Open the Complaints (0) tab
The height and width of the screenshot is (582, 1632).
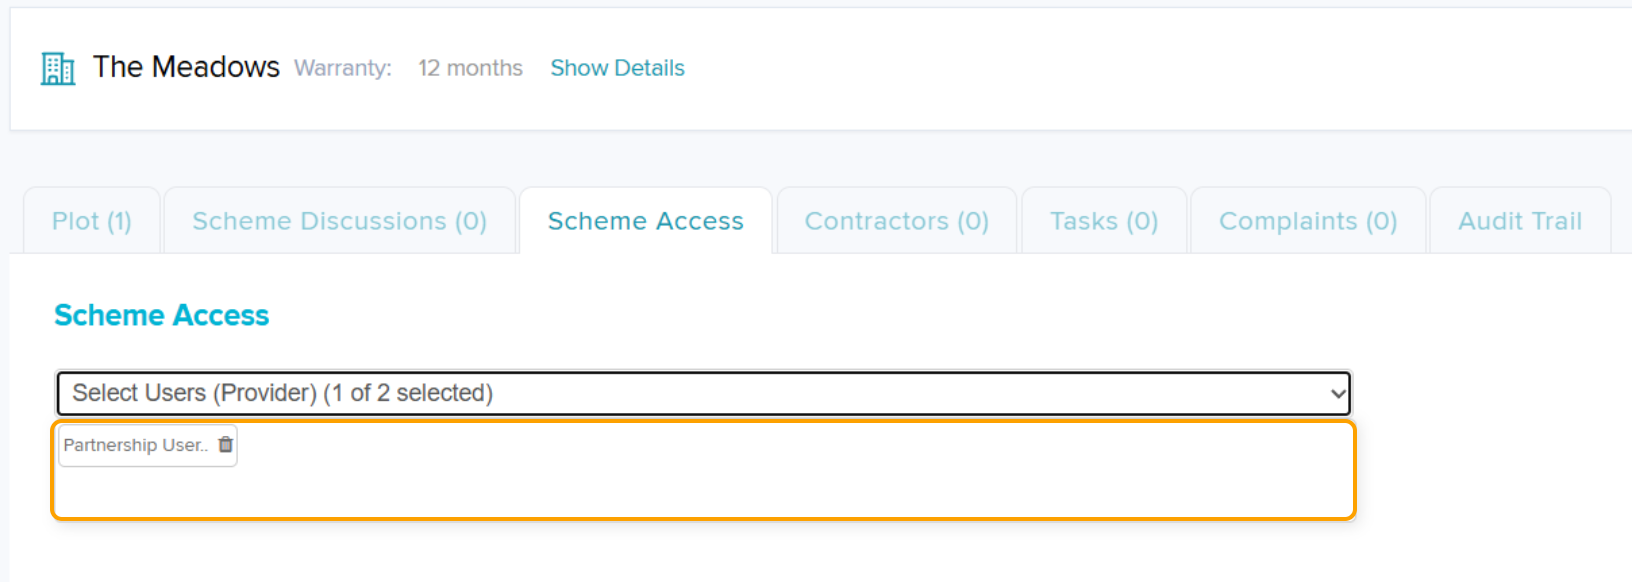click(1308, 221)
